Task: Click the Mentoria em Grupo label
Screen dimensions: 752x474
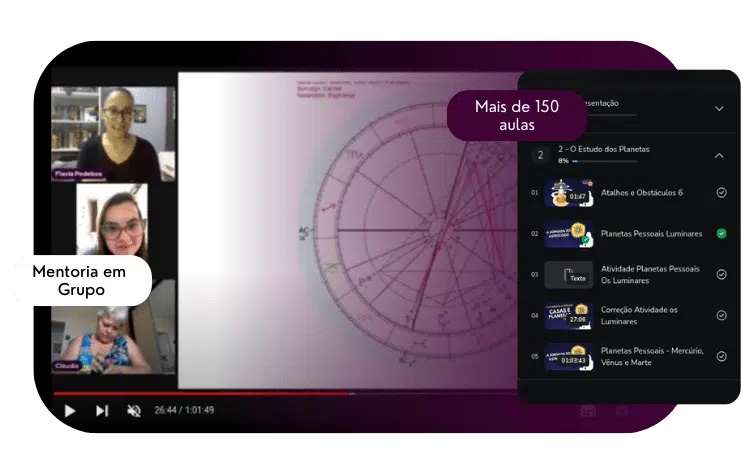Action: click(81, 281)
